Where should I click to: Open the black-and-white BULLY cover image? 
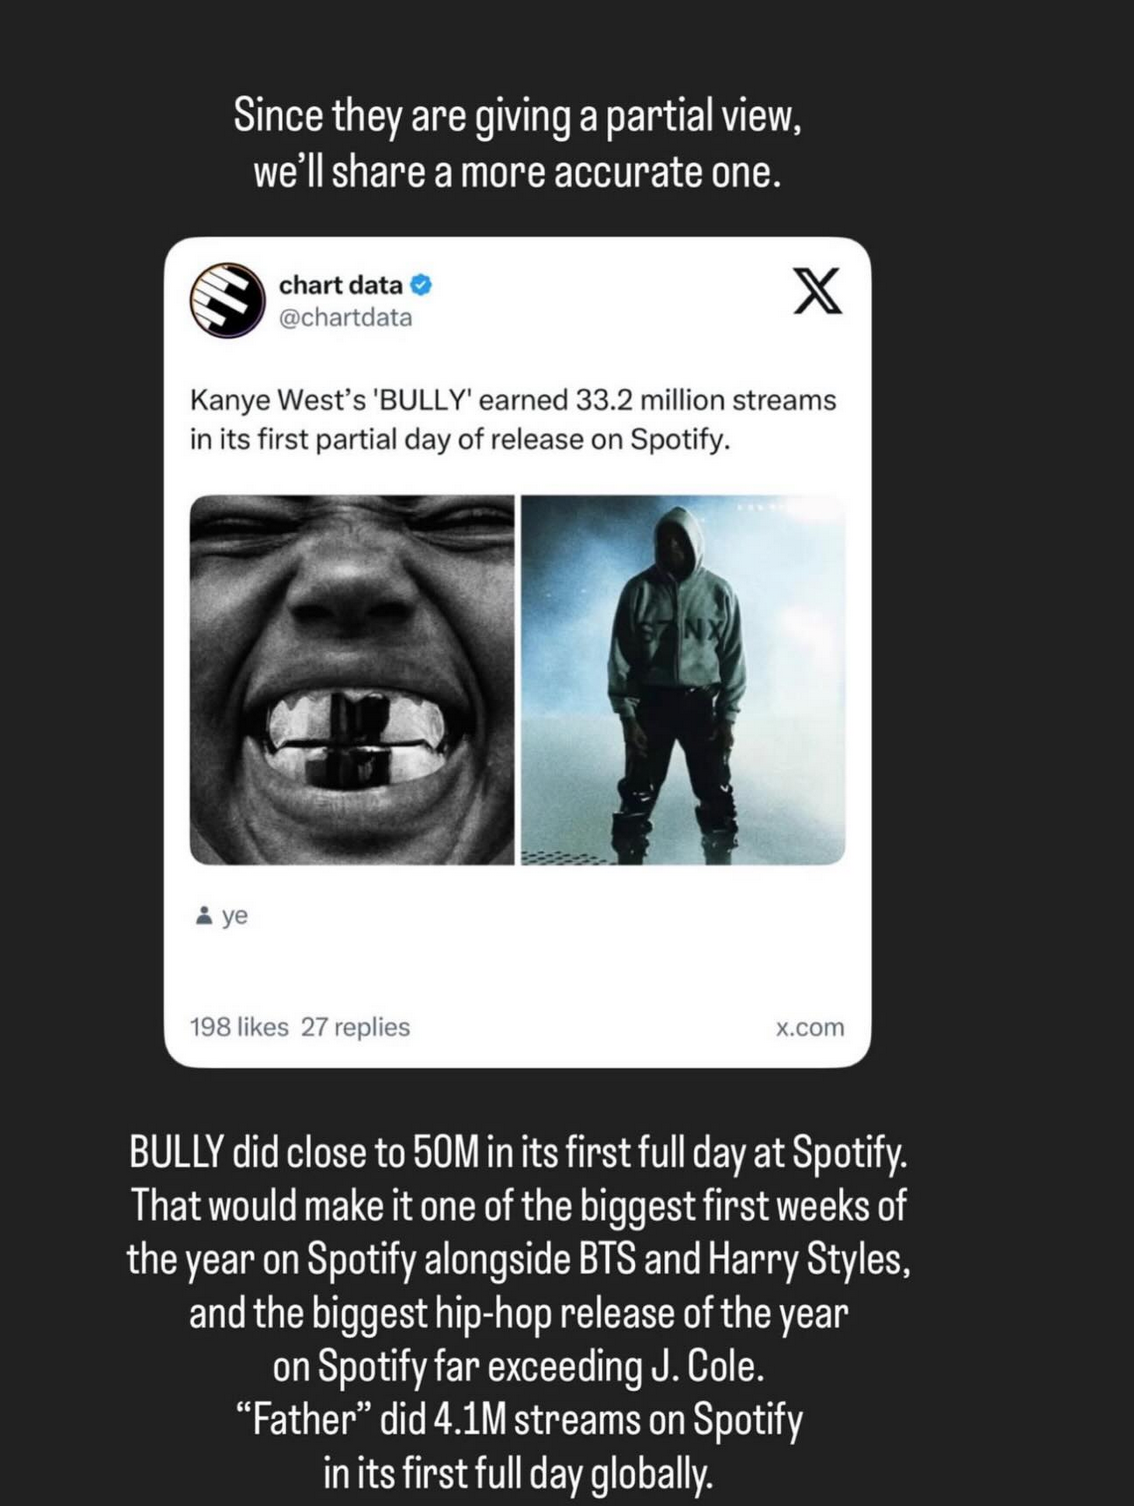coord(352,680)
